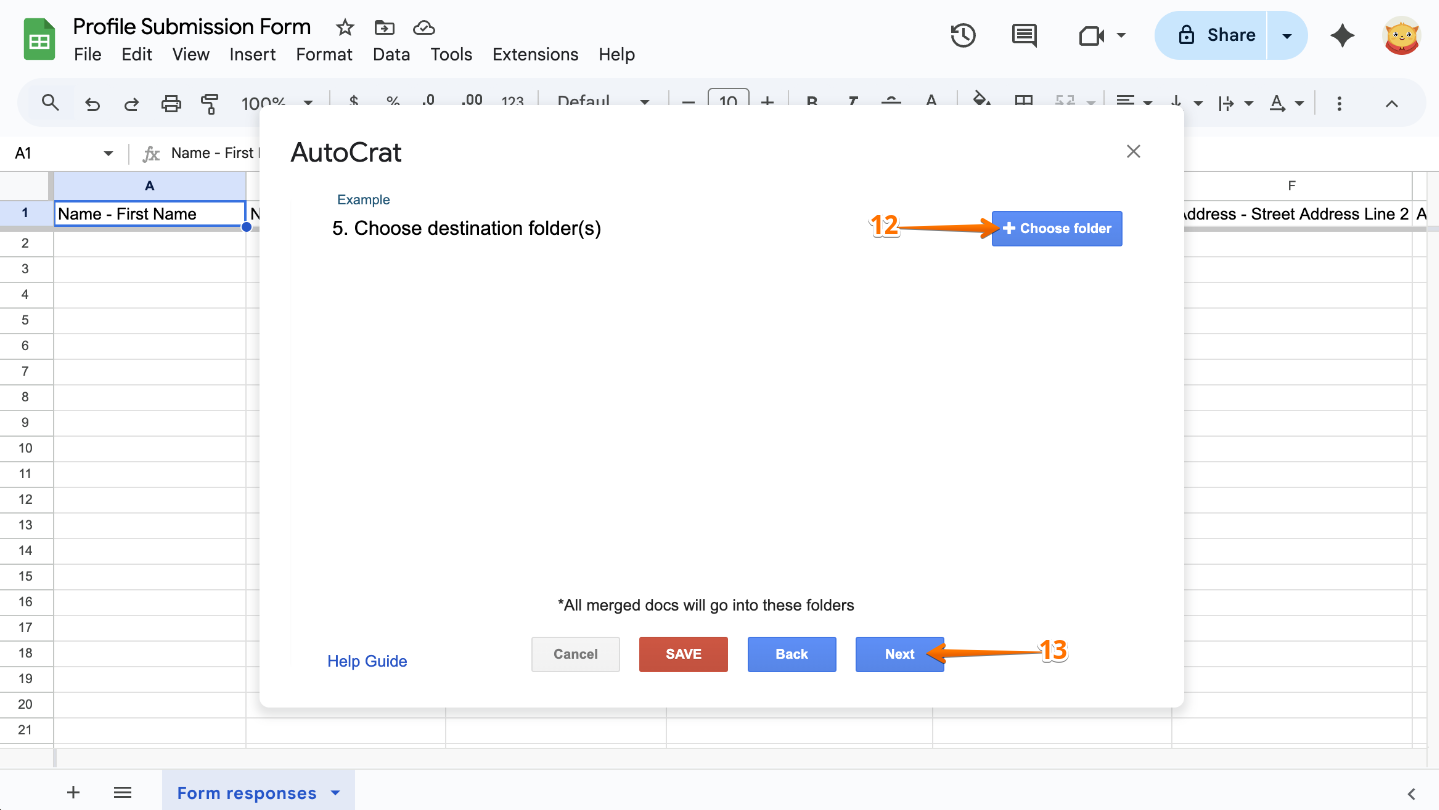The height and width of the screenshot is (810, 1439).
Task: Toggle bold formatting
Action: click(811, 103)
